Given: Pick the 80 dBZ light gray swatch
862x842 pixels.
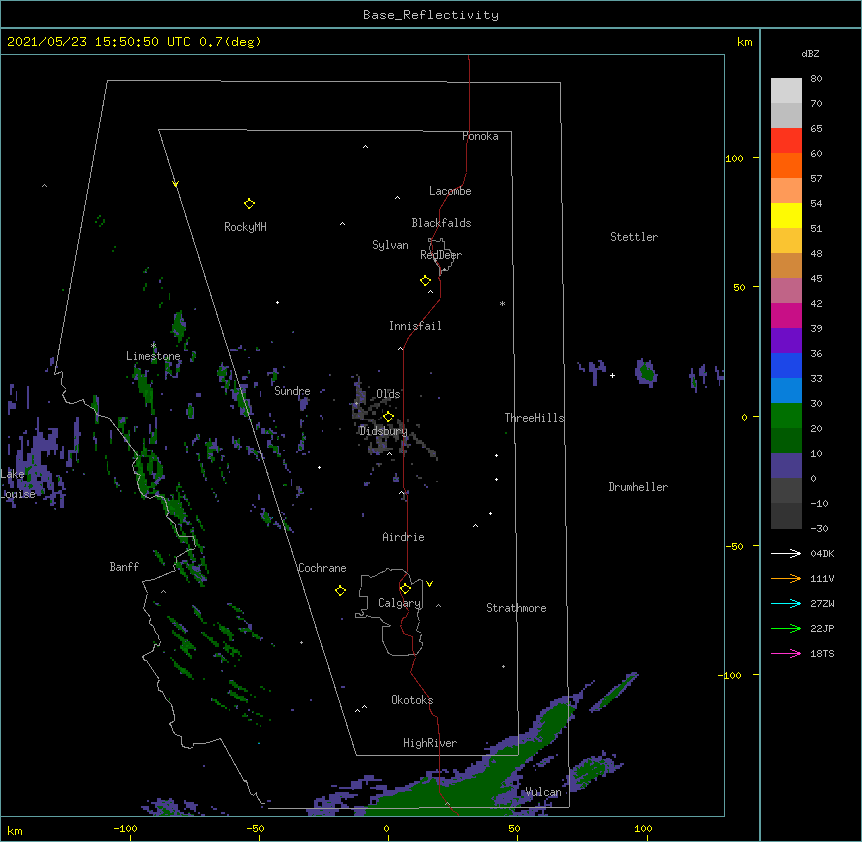Looking at the screenshot, I should pos(786,91).
